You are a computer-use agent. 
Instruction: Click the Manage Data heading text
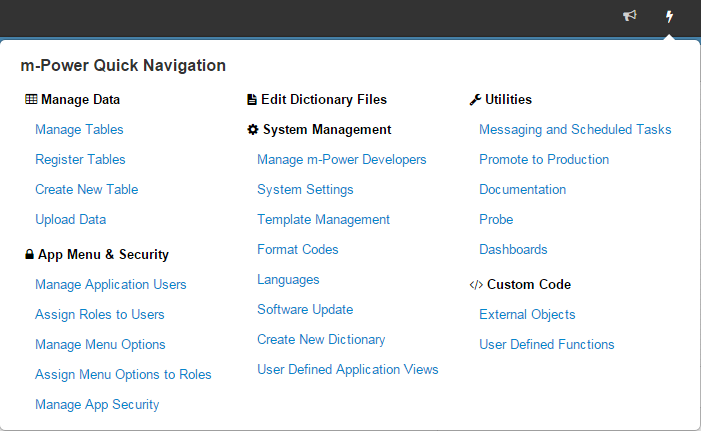coord(80,99)
